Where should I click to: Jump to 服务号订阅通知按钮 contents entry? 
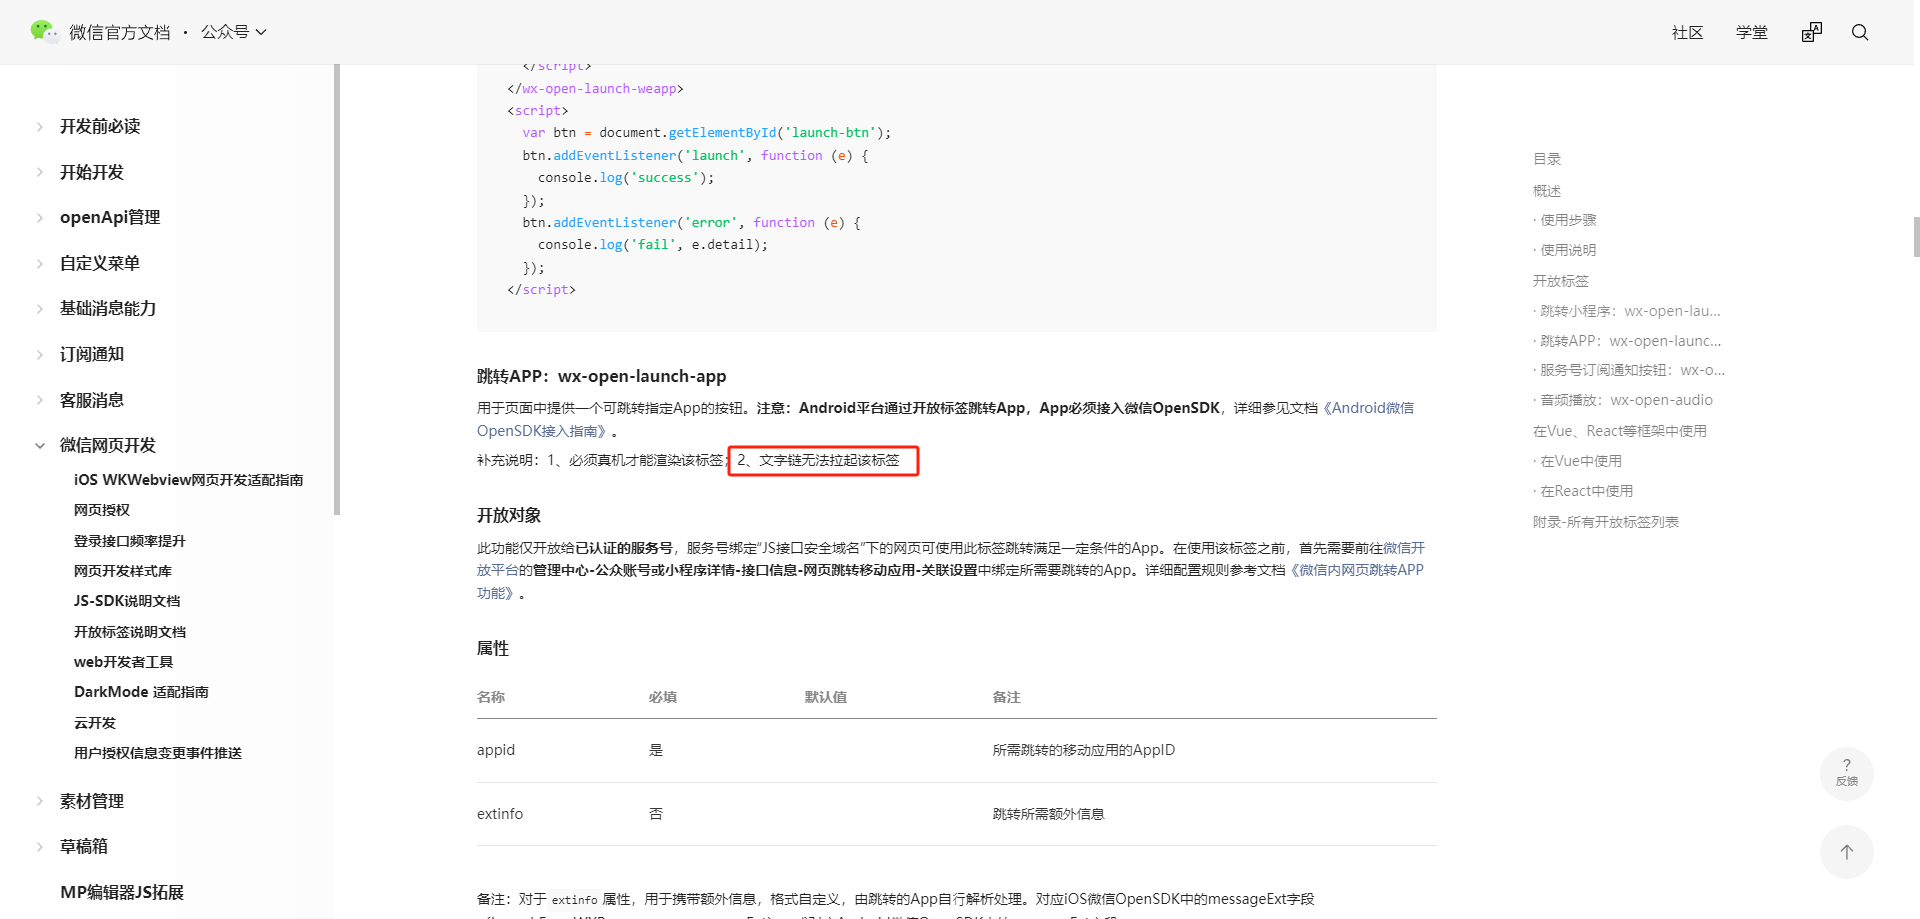[1632, 370]
